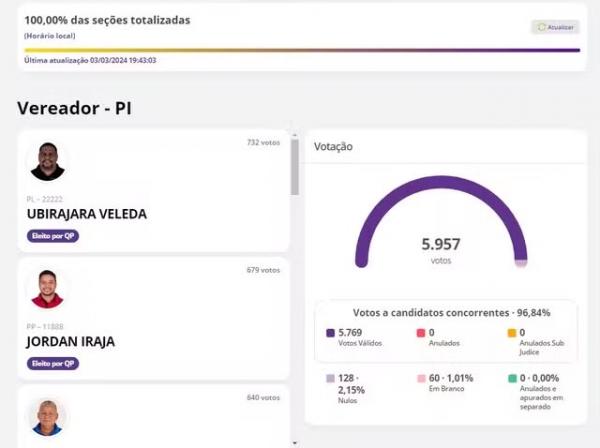Click Eleito por QP badge under Jordan Iraja

53,363
